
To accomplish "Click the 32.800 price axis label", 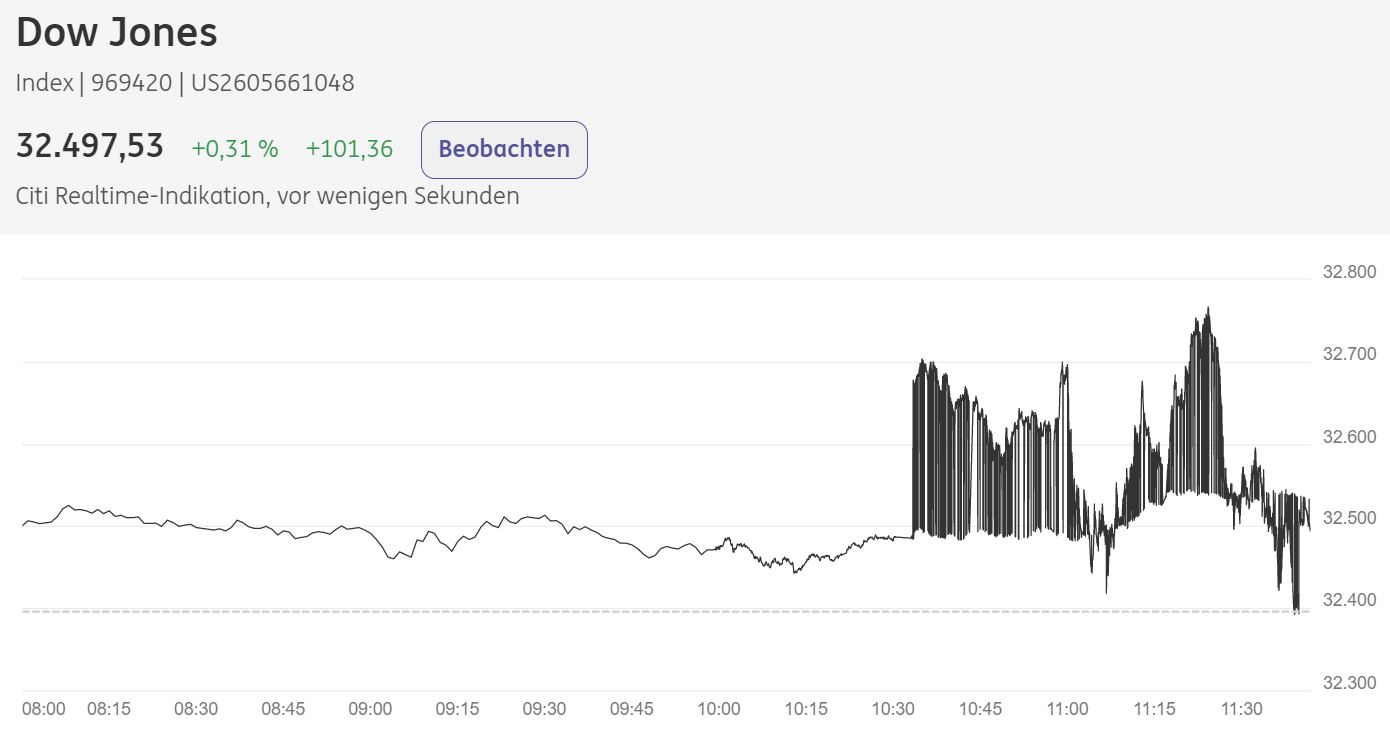I will click(x=1350, y=271).
